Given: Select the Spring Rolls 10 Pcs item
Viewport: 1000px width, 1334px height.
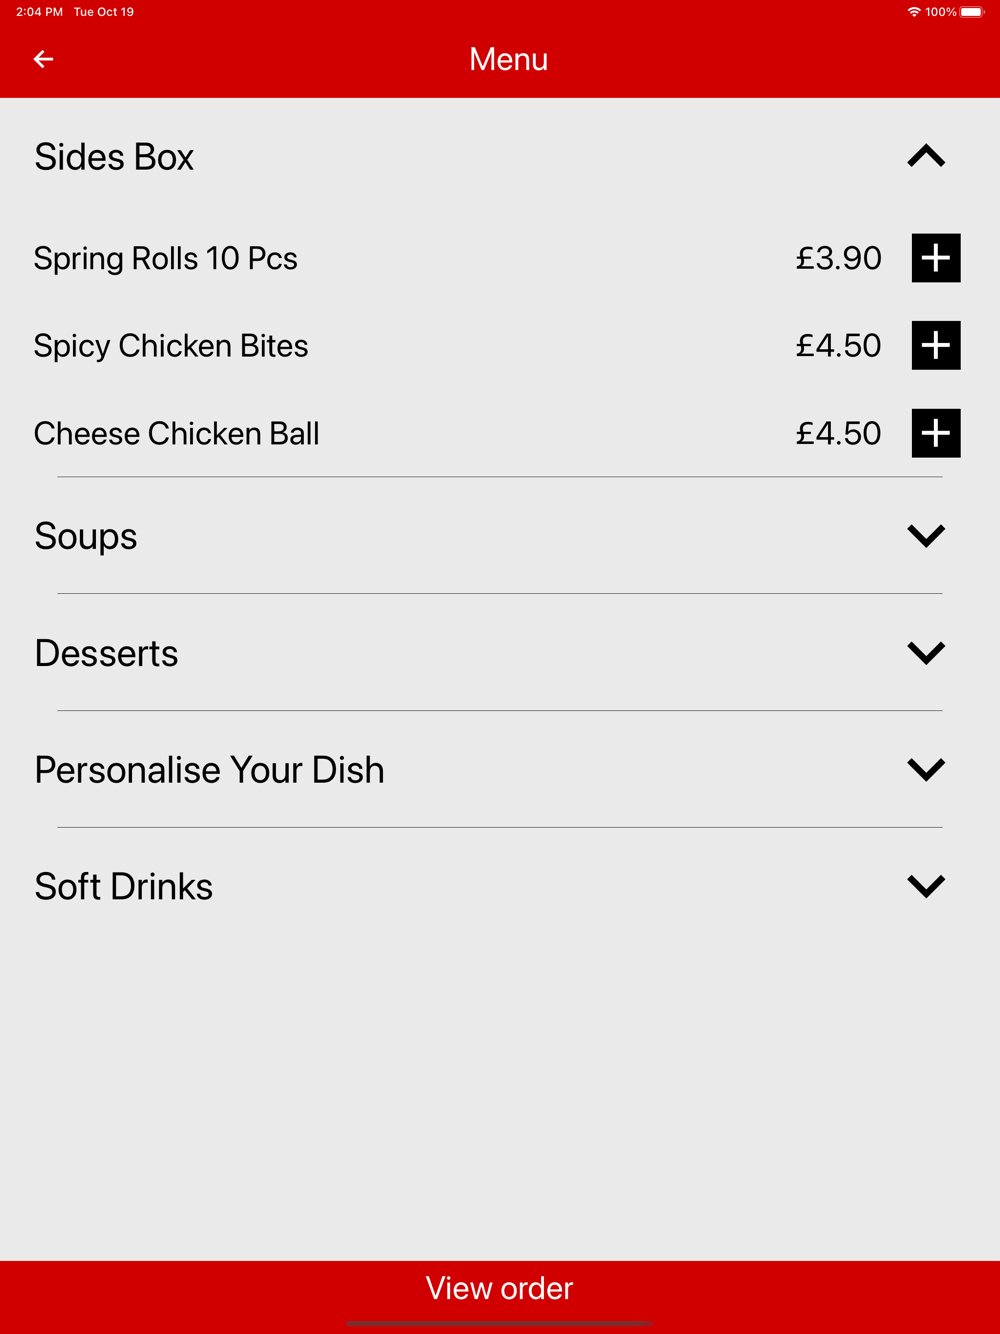Looking at the screenshot, I should (166, 258).
